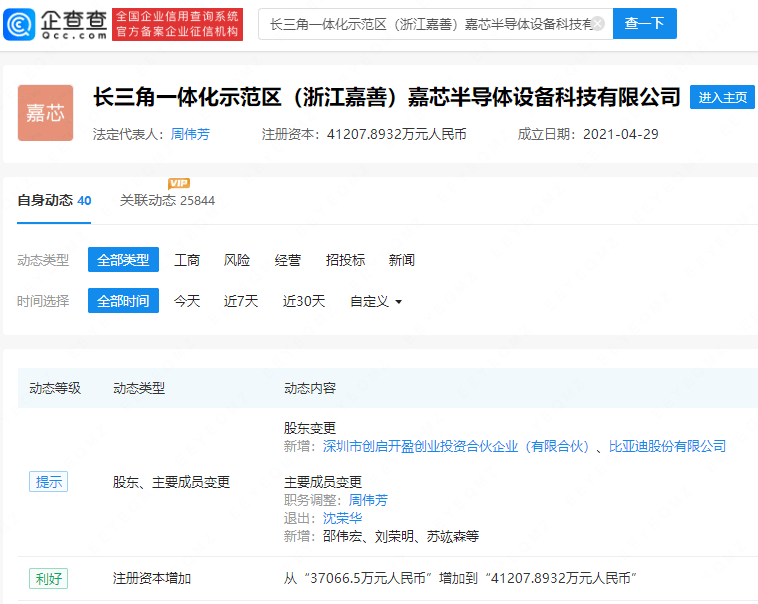758x604 pixels.
Task: Click legal representative 周伟芳 link
Action: pyautogui.click(x=190, y=134)
